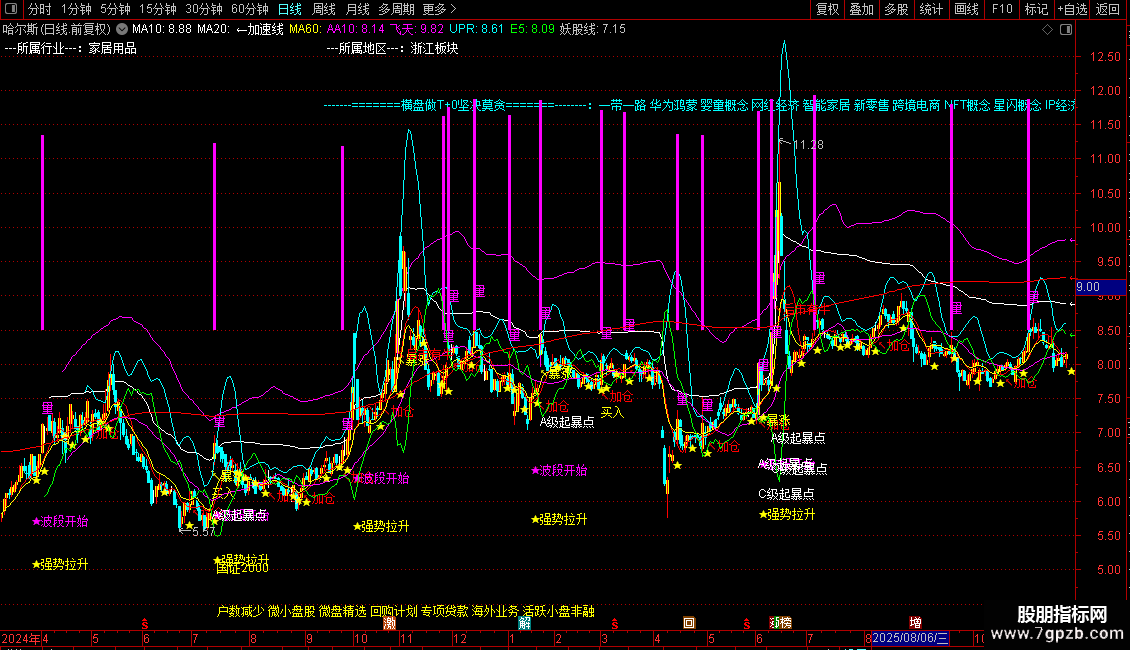
Task: Switch to the 5分钟 period
Action: (115, 9)
